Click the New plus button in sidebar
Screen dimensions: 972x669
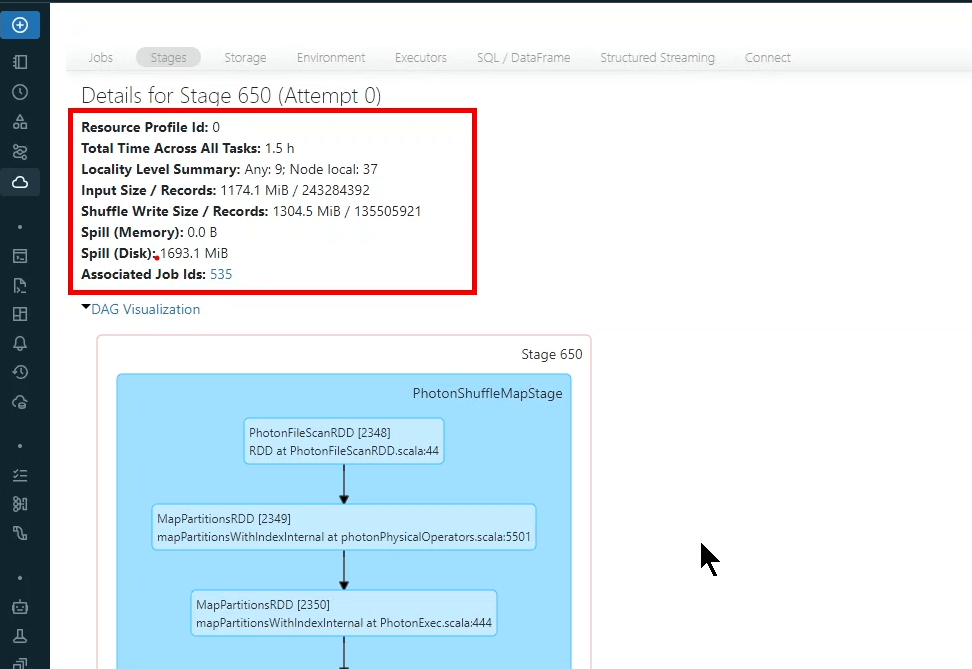[x=20, y=25]
